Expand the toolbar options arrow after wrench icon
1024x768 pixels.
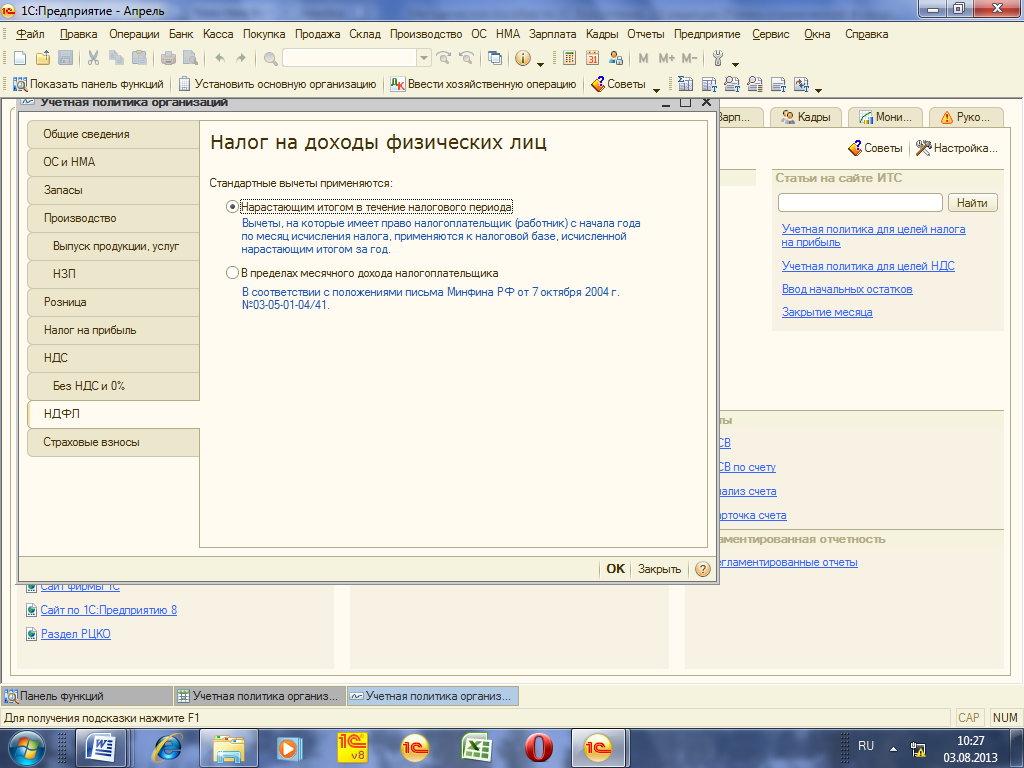tap(735, 64)
